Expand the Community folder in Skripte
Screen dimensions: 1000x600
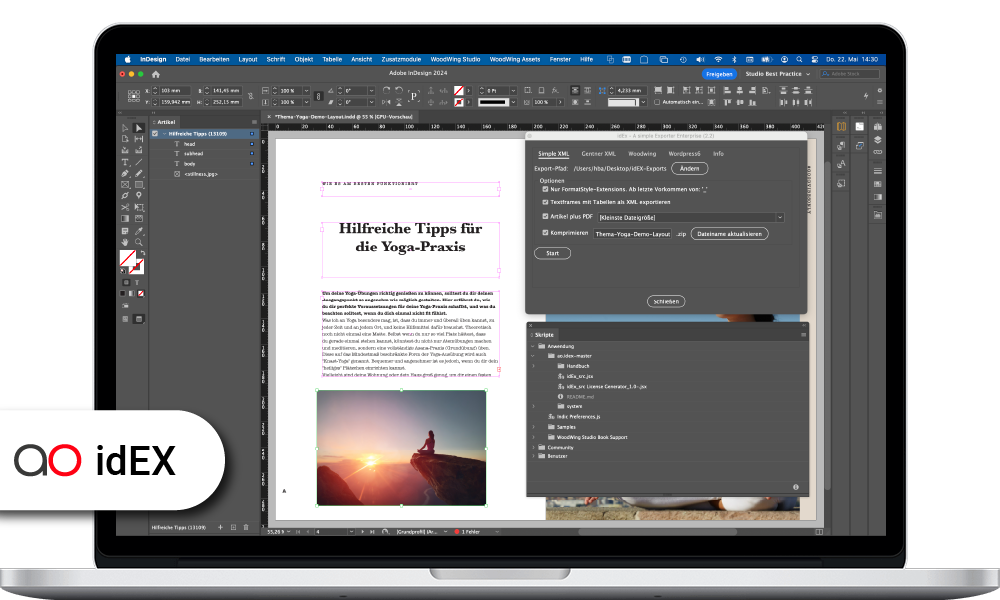point(533,448)
